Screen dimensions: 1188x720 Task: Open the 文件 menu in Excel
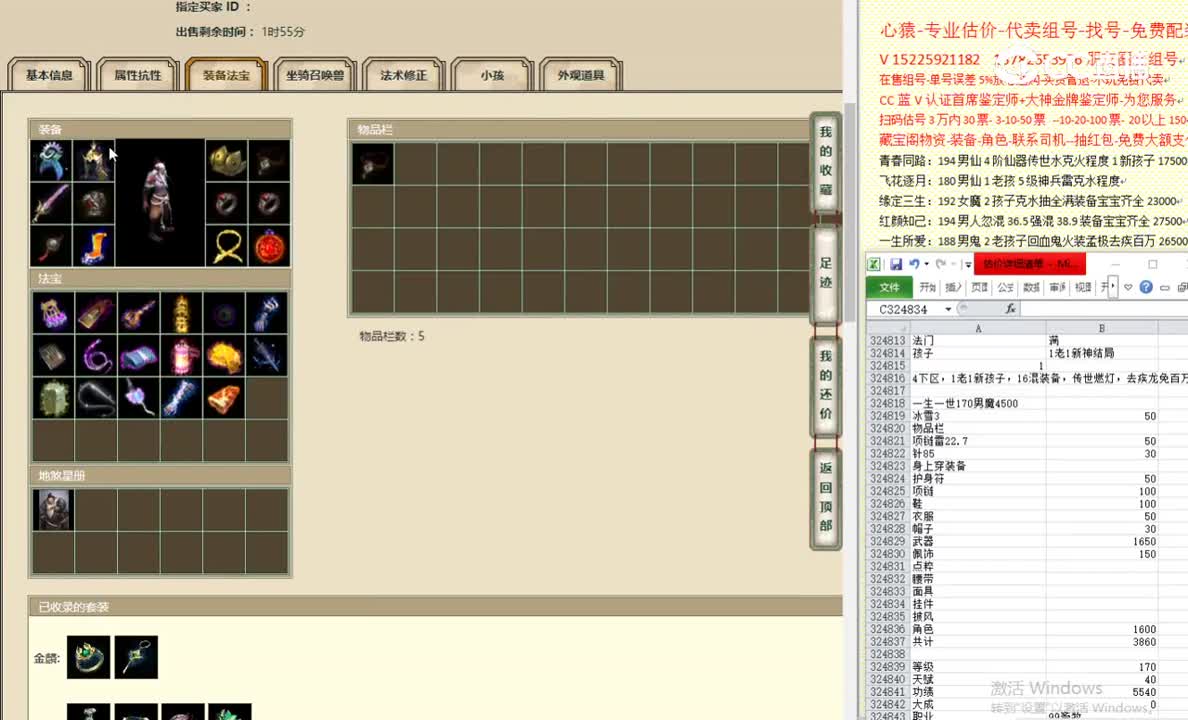889,288
